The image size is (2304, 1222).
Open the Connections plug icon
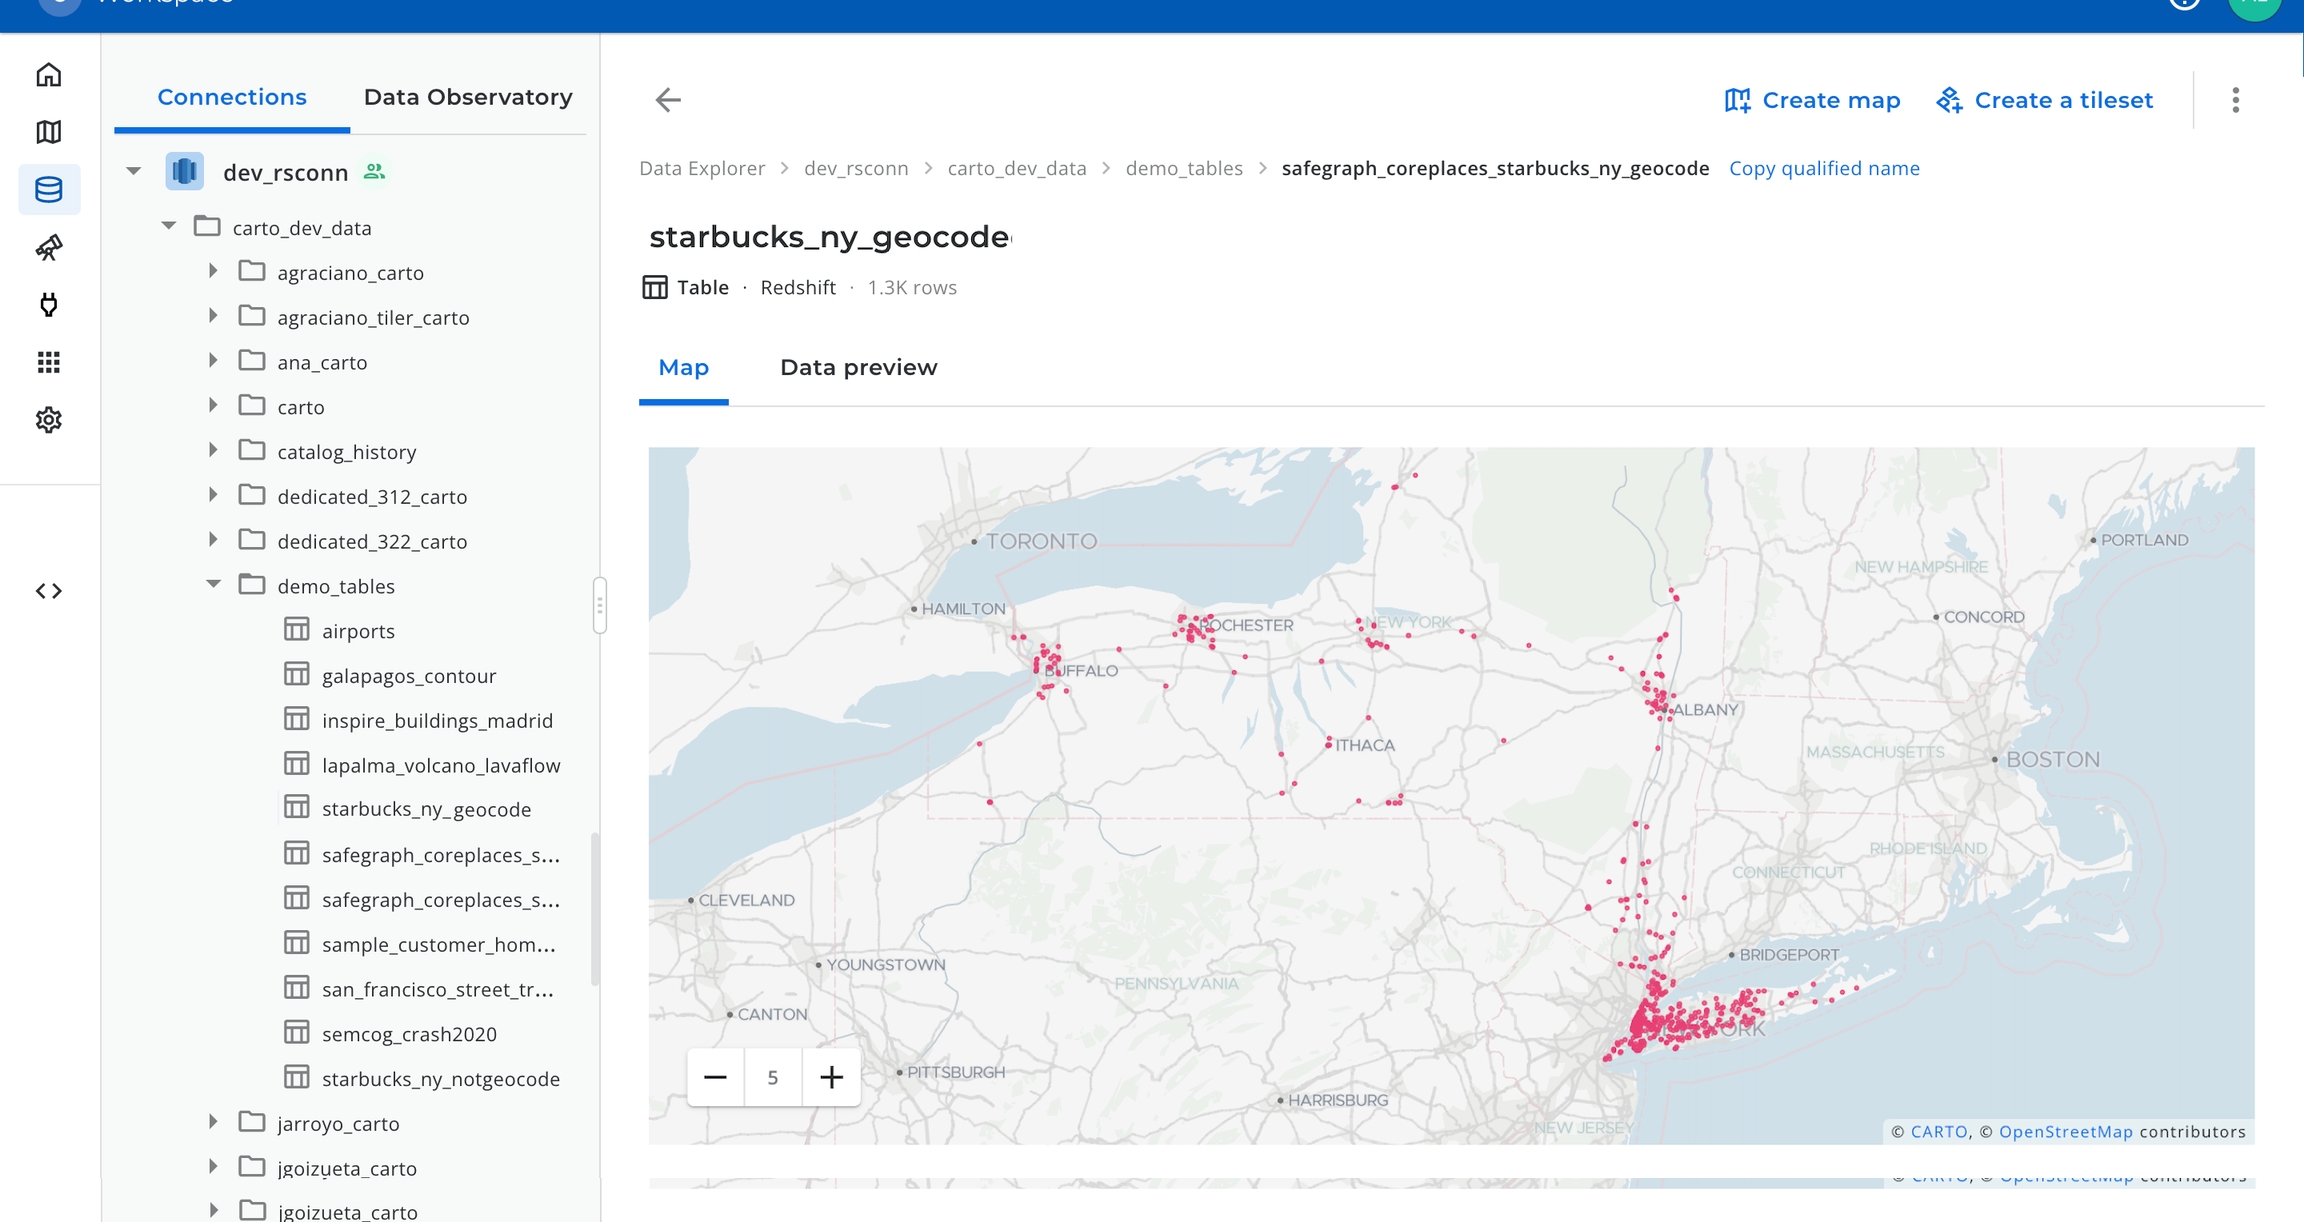(x=48, y=304)
